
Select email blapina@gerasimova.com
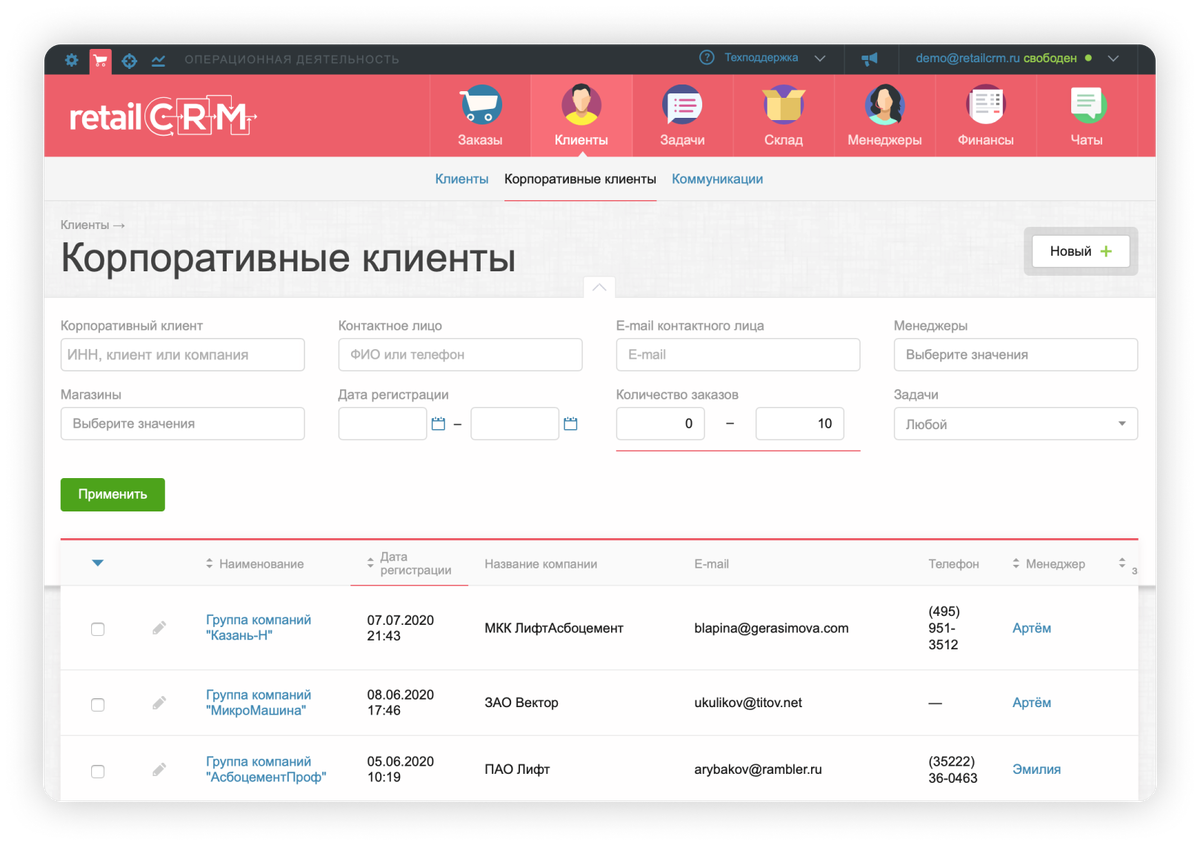click(771, 628)
